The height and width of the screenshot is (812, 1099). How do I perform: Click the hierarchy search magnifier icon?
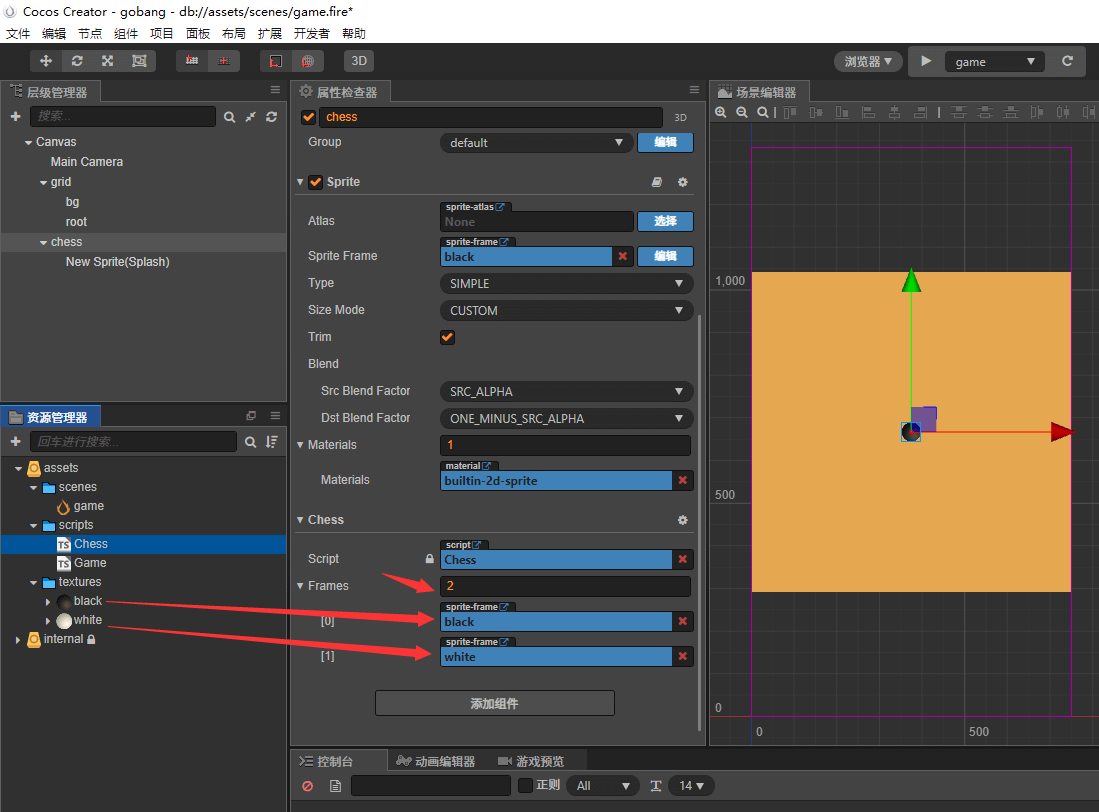click(229, 117)
